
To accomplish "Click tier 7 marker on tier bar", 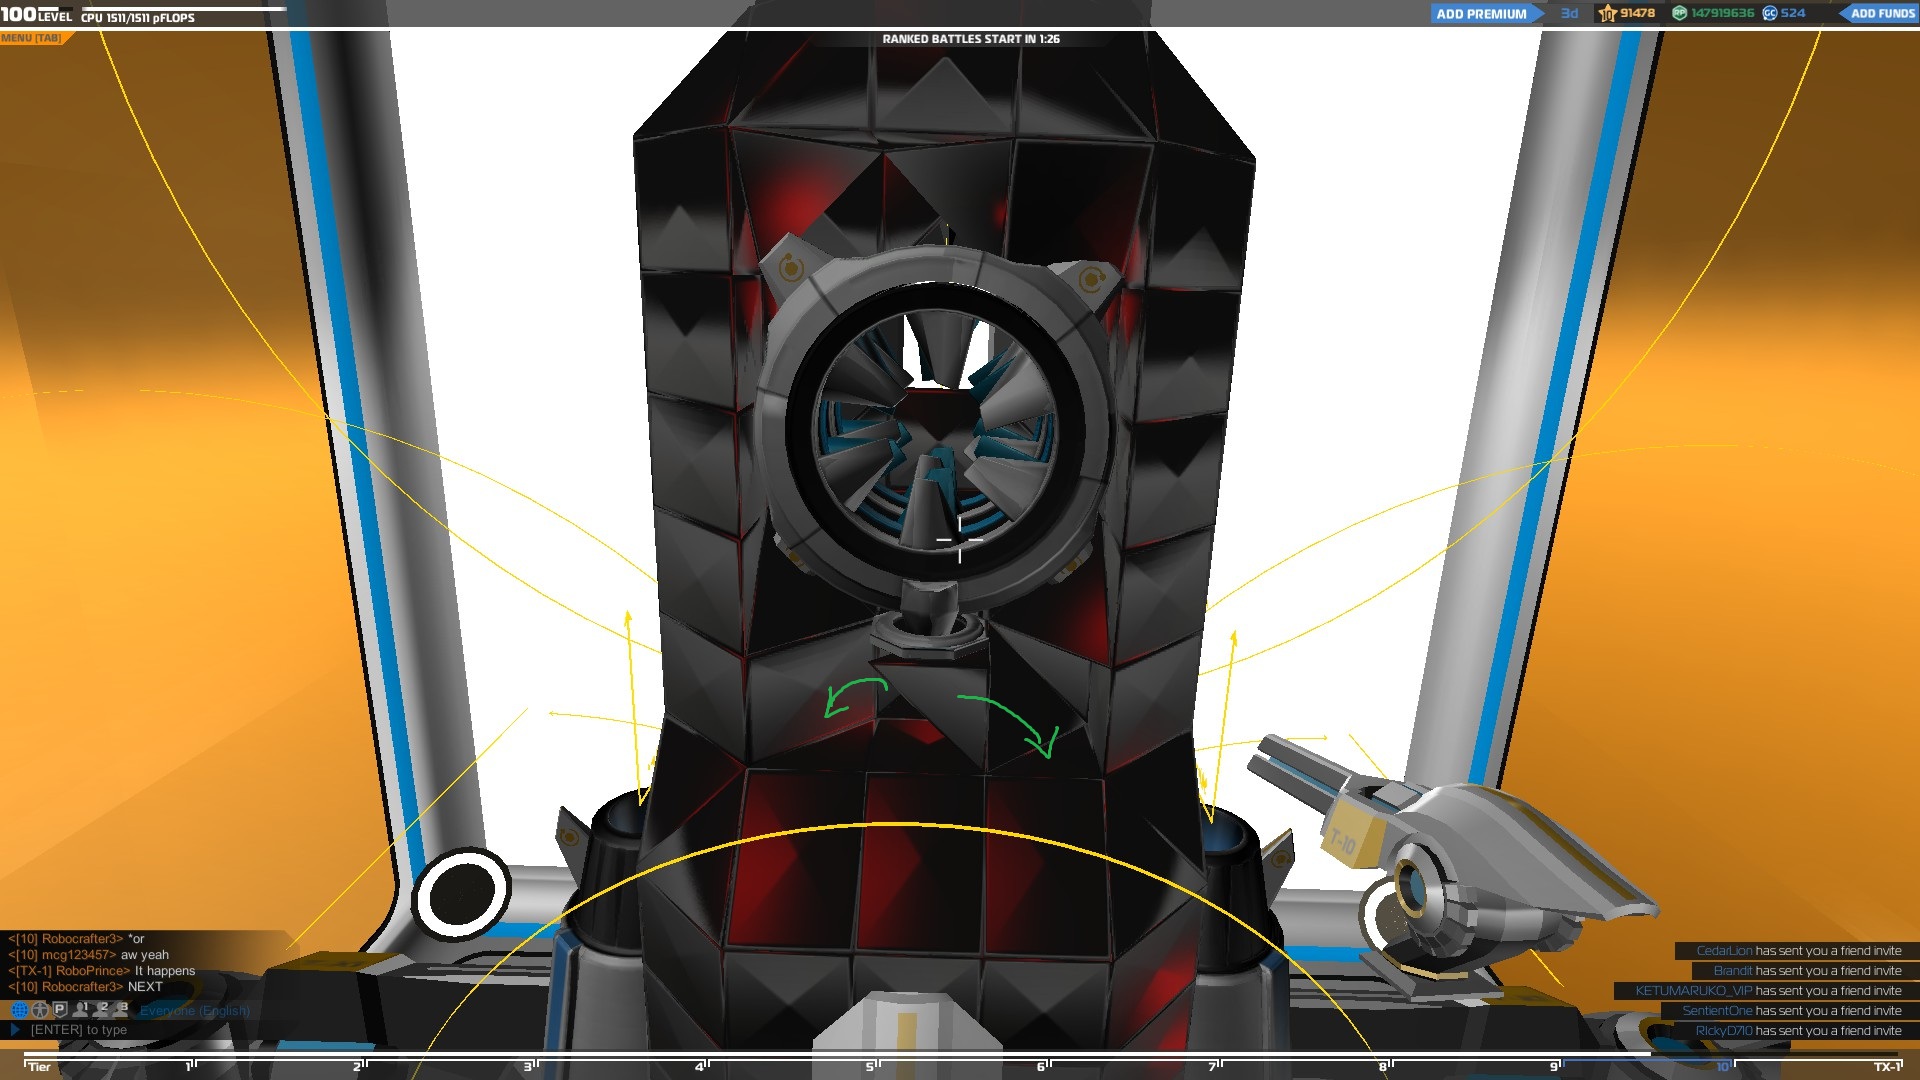I will coord(1214,1066).
